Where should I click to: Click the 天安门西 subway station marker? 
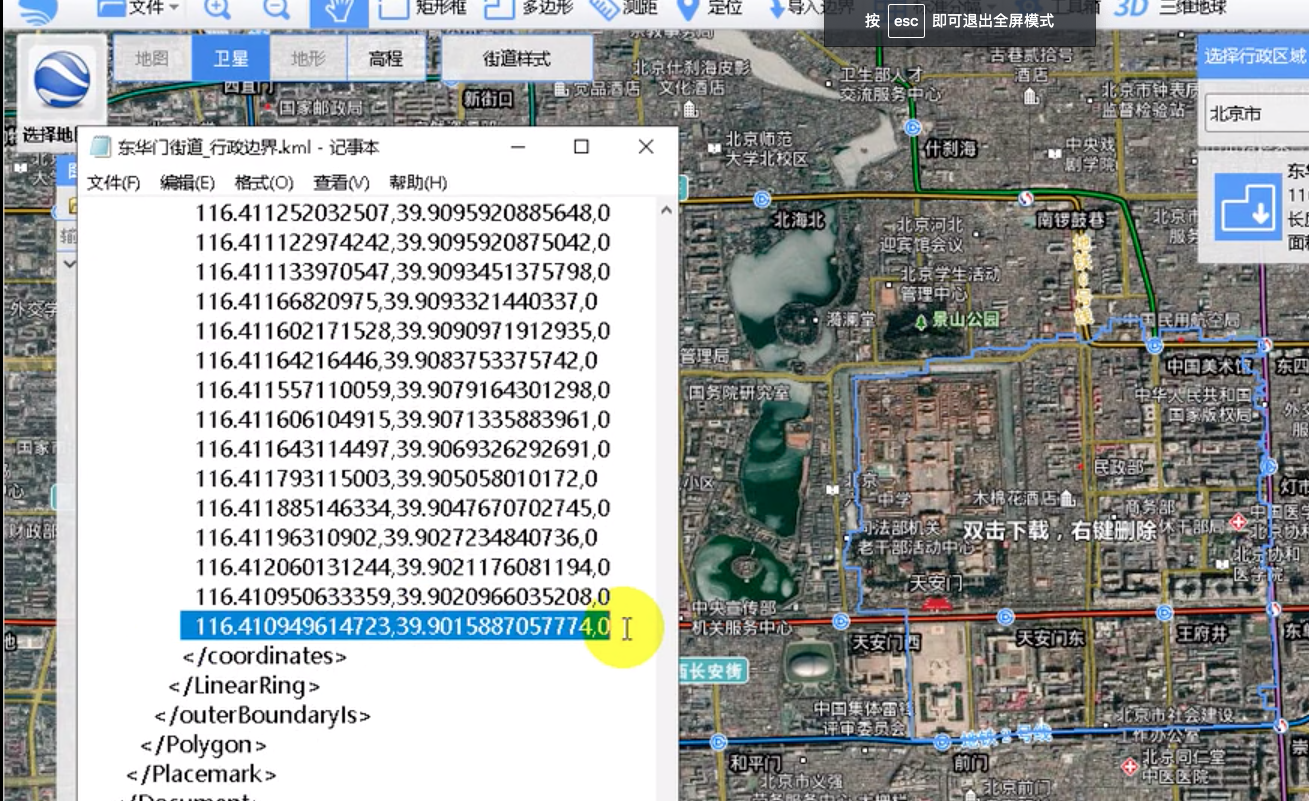[x=840, y=621]
